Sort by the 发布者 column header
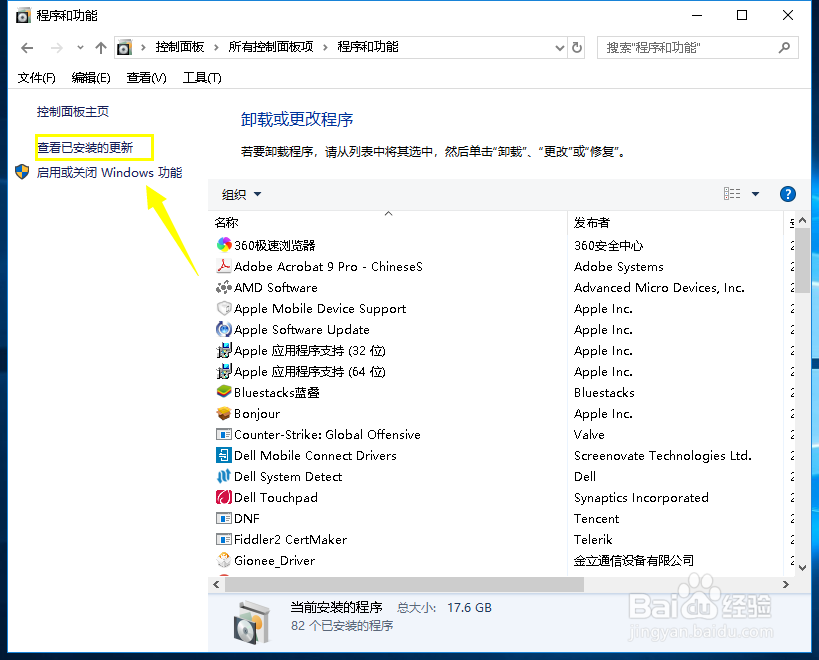Screen dimensions: 819x660 tap(591, 223)
